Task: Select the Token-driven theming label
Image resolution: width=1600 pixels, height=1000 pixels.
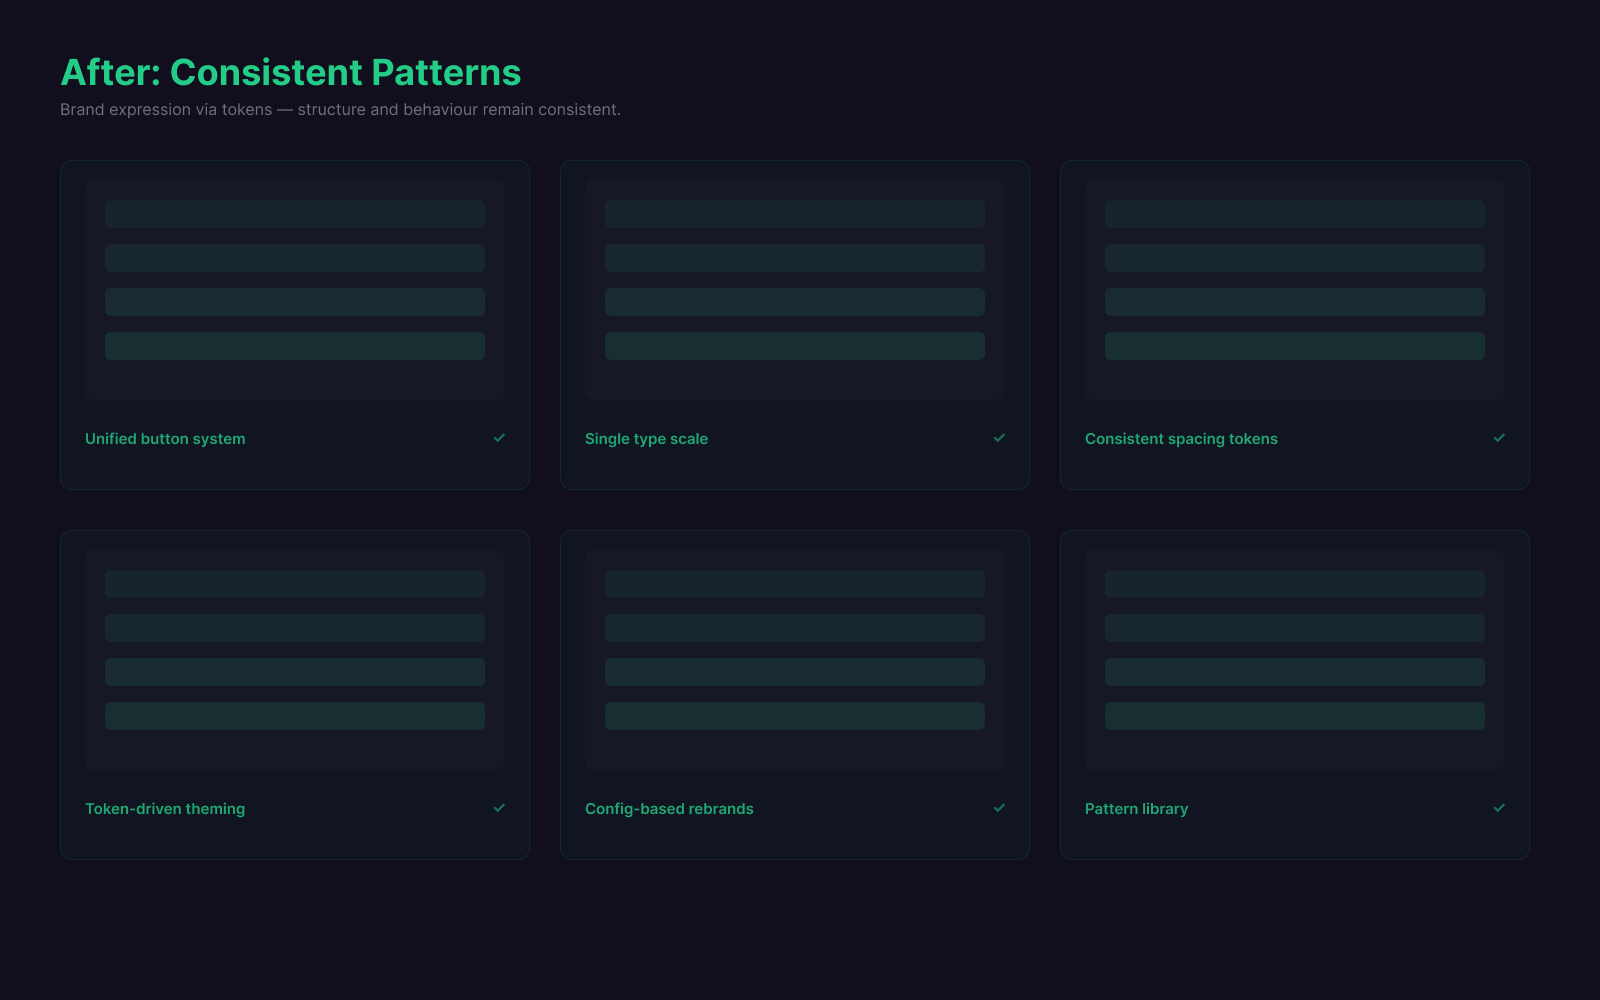Action: tap(165, 809)
